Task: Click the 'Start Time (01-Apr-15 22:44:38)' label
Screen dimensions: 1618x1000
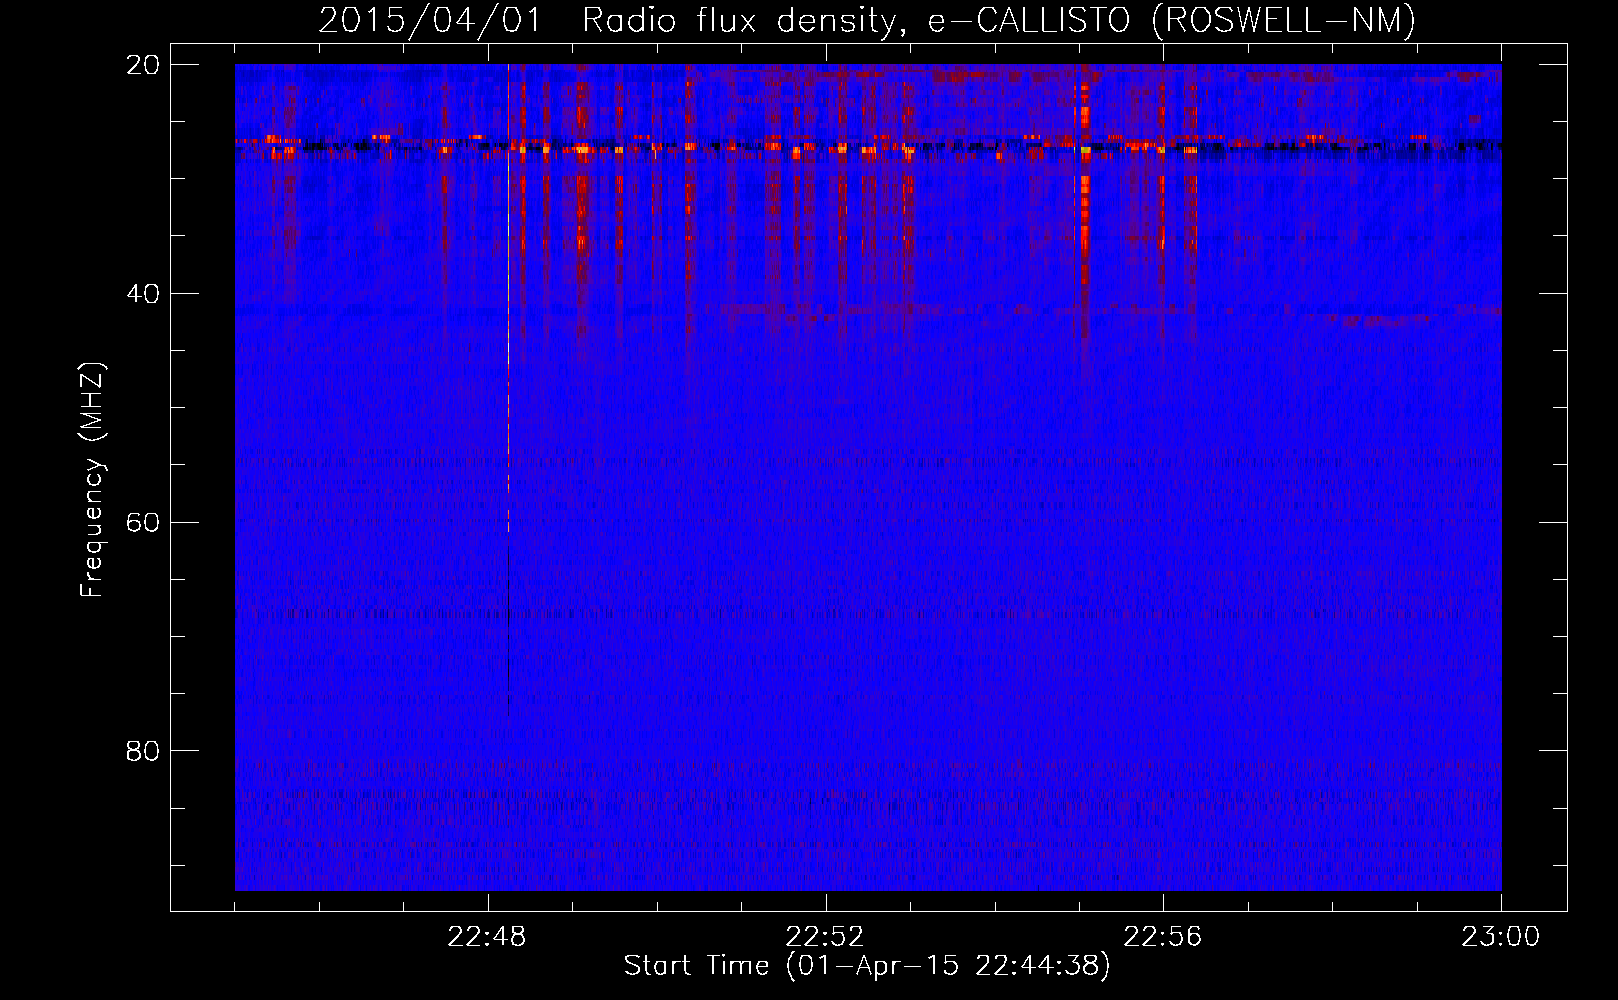Action: [x=867, y=966]
